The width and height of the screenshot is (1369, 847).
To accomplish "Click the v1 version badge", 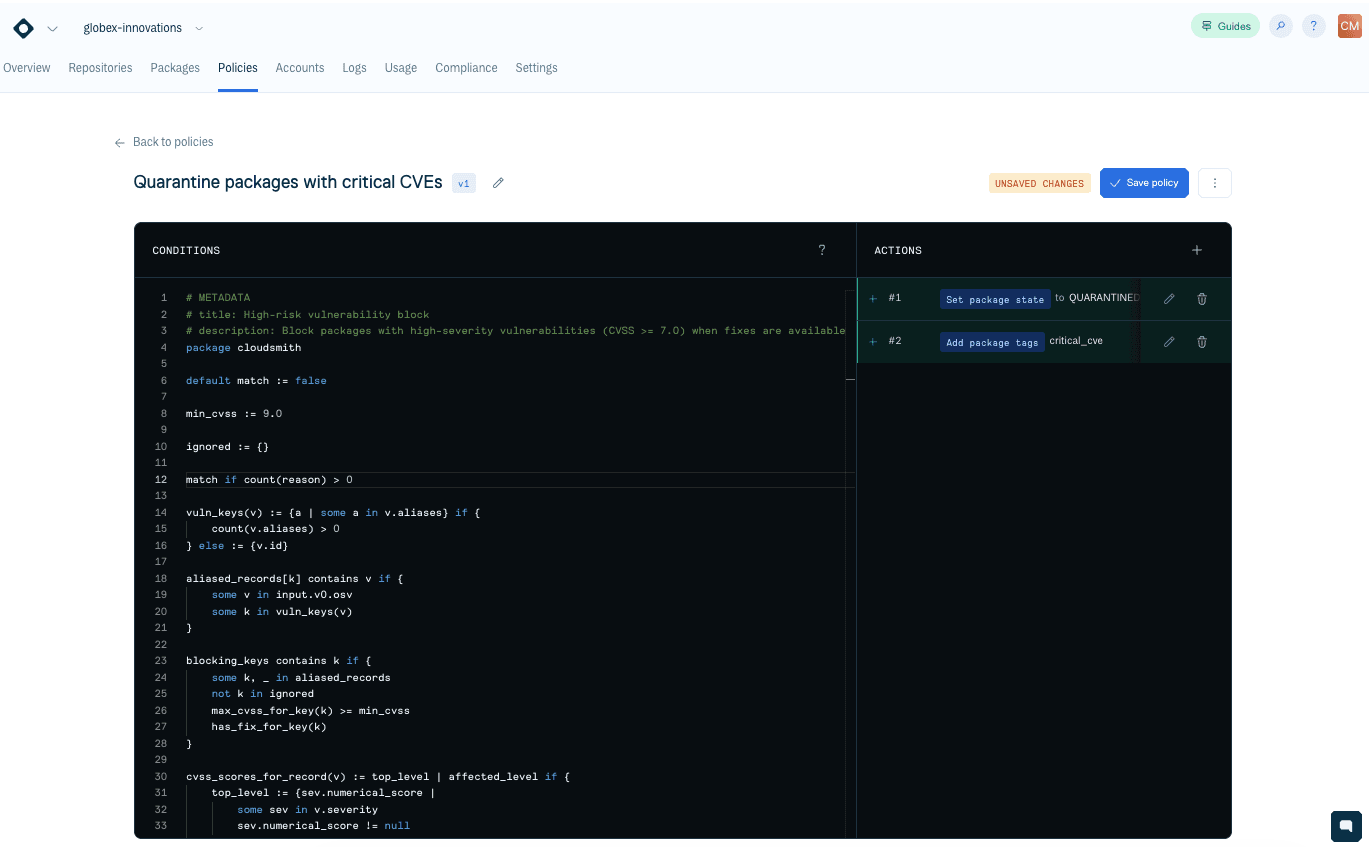I will pos(464,183).
